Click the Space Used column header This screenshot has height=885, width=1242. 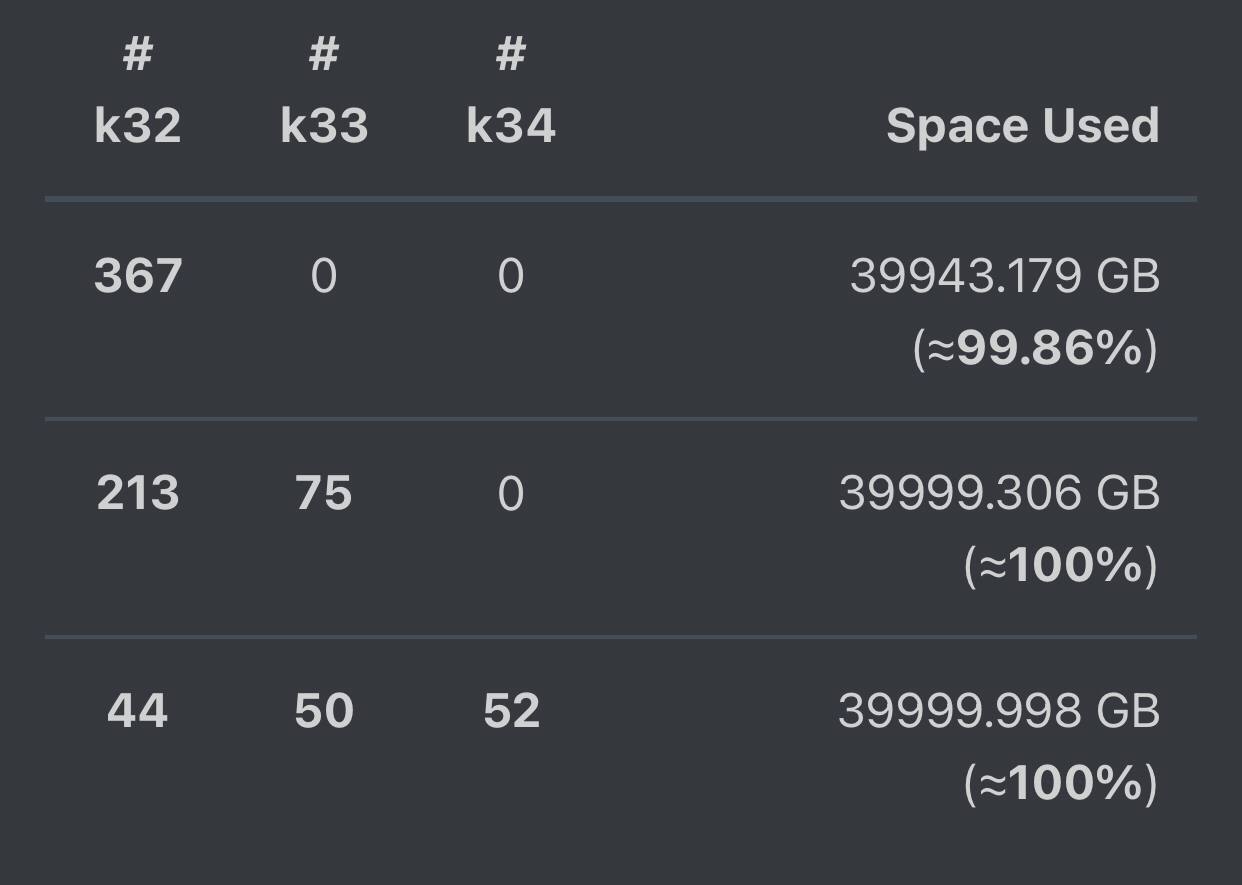(x=1022, y=126)
